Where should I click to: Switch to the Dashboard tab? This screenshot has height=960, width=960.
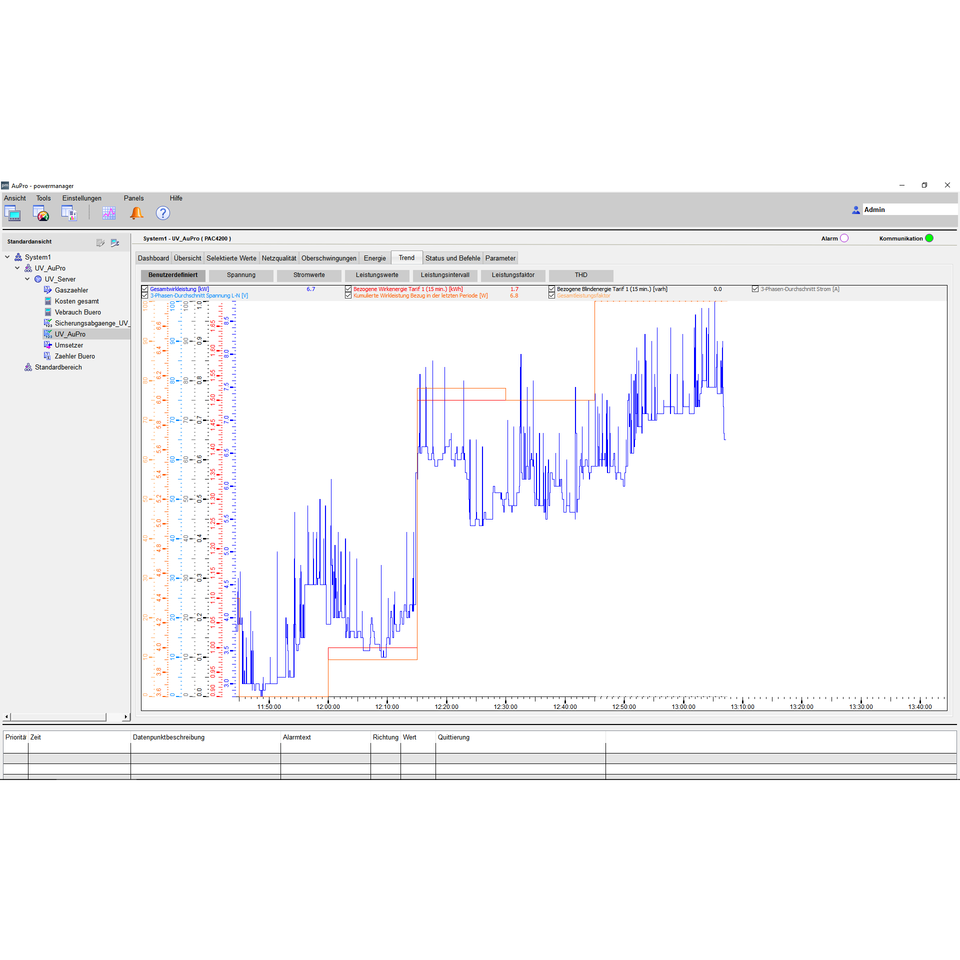point(153,258)
